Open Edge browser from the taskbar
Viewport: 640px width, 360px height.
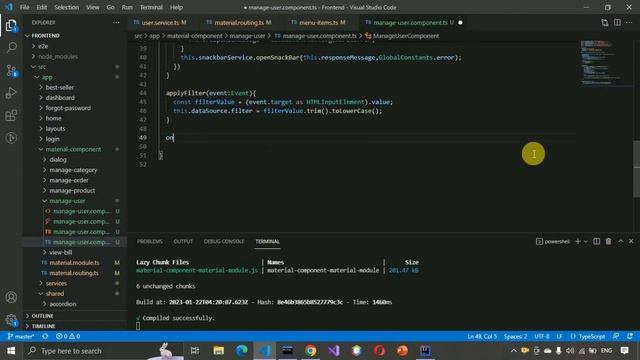[x=242, y=351]
